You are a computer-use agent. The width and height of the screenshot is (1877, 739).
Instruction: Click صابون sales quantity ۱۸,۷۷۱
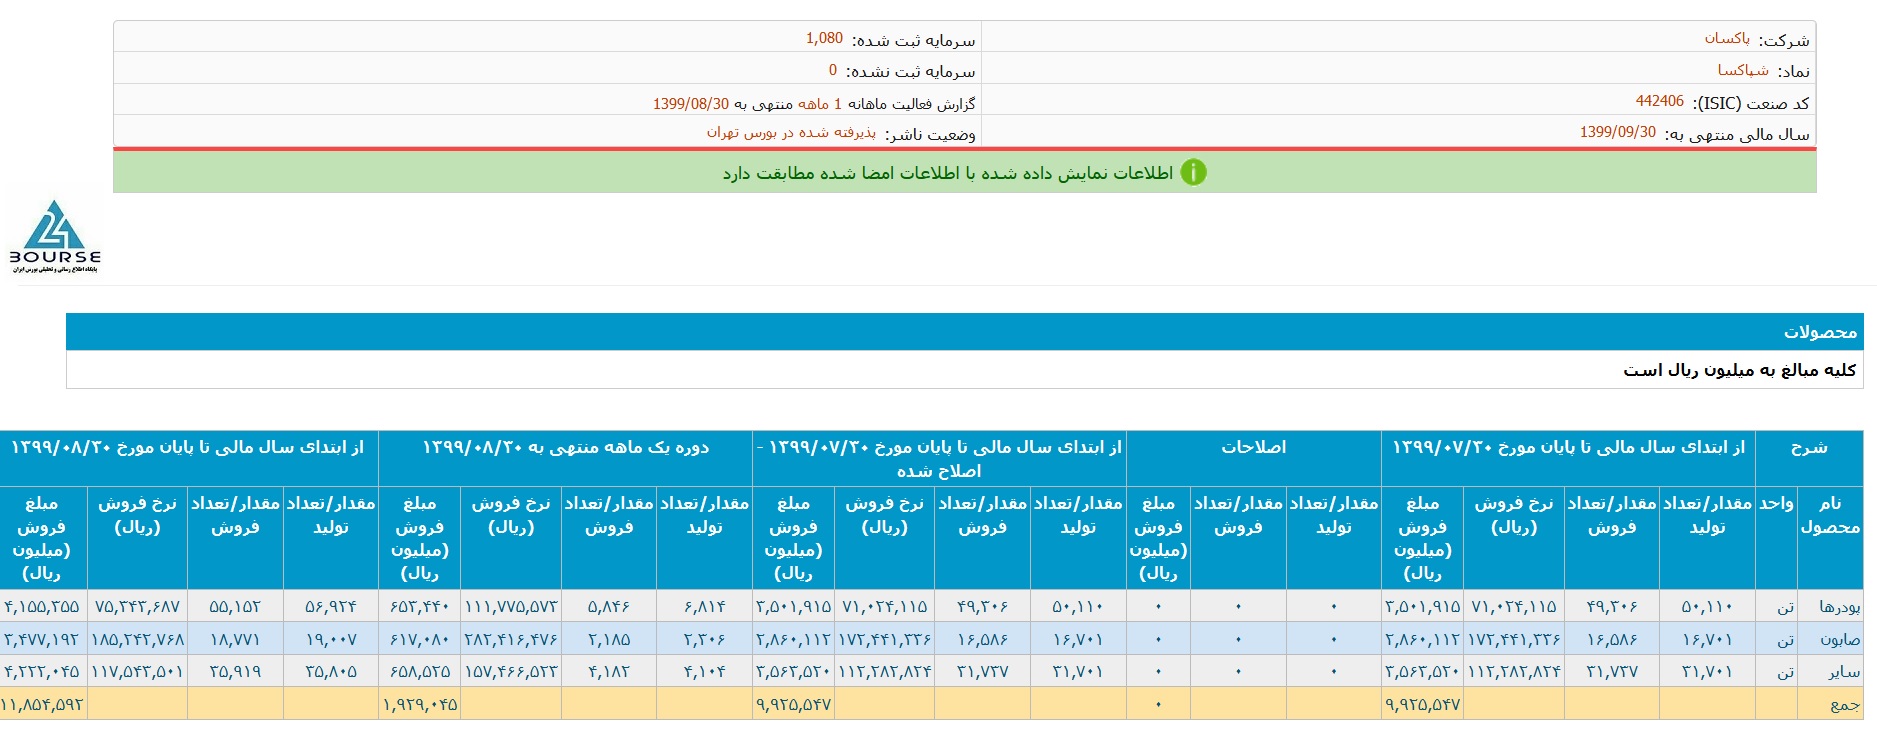click(x=235, y=639)
